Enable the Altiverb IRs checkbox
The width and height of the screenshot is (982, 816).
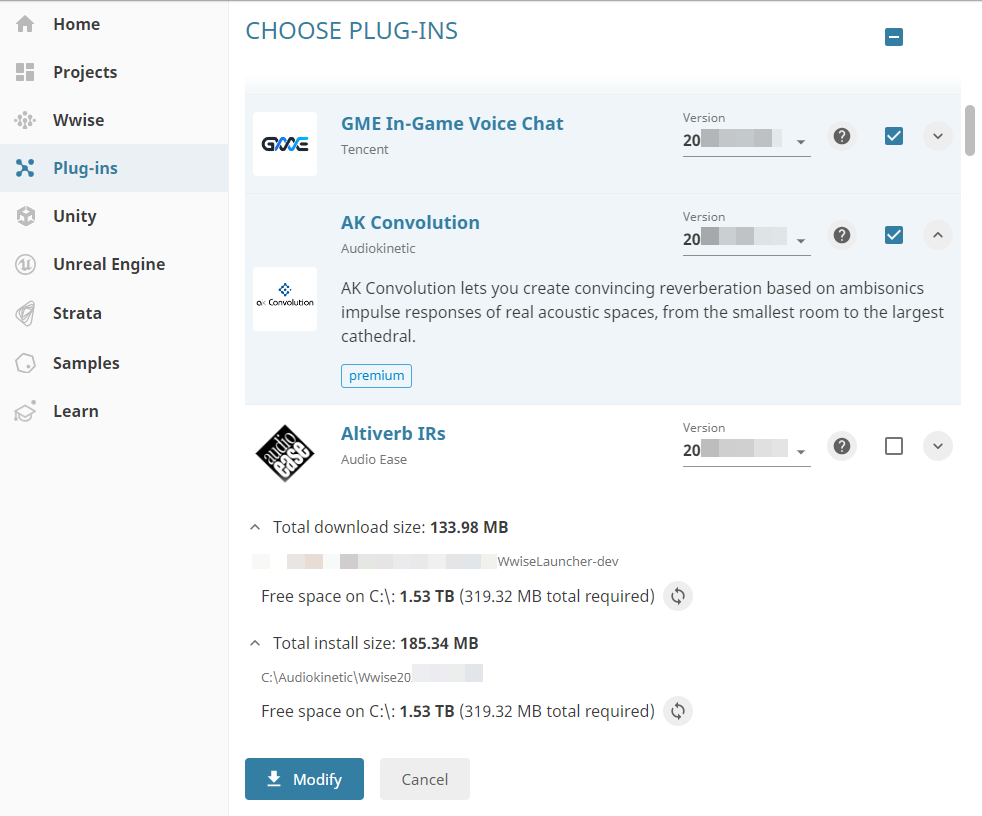pos(894,446)
